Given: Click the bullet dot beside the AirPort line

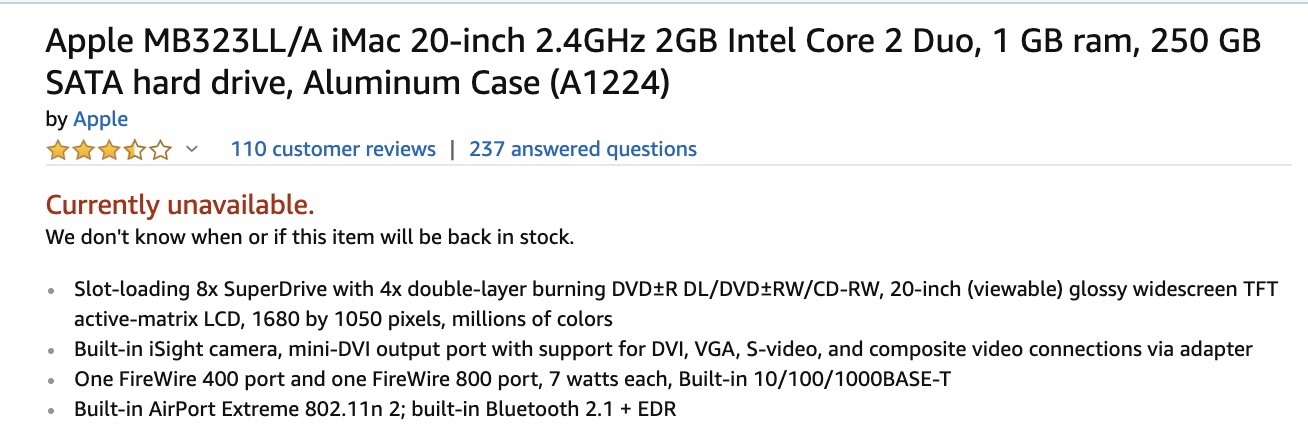Looking at the screenshot, I should tap(53, 410).
